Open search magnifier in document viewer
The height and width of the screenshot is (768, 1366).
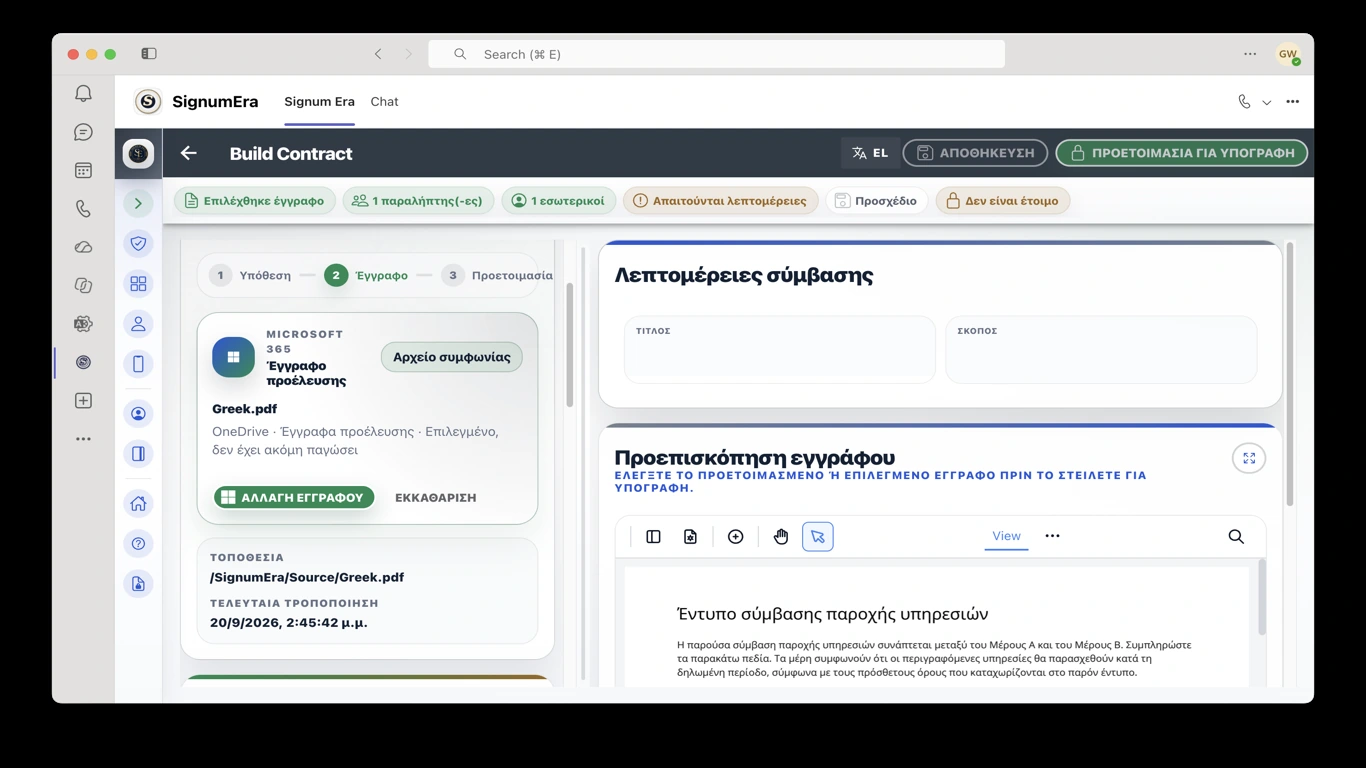[x=1236, y=537]
